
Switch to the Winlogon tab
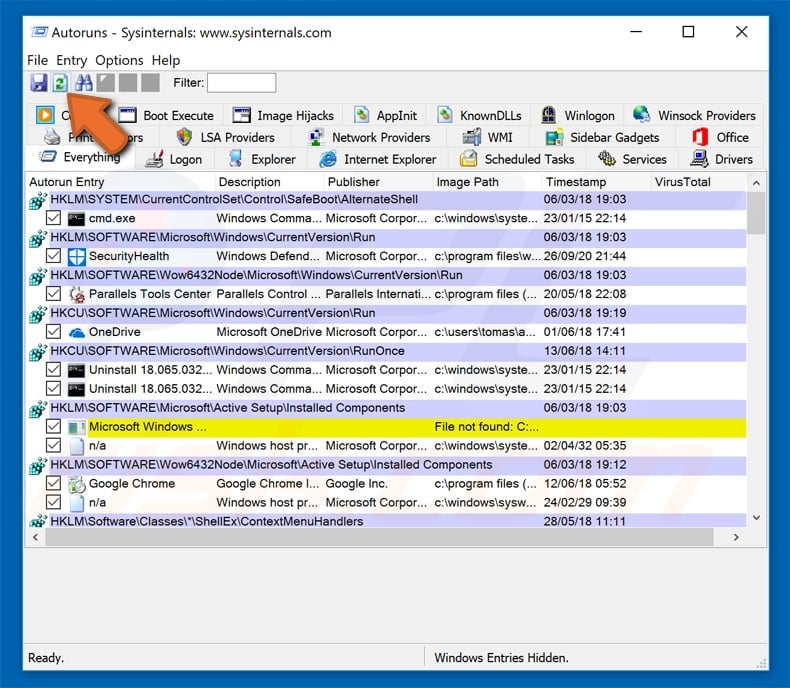pos(578,115)
